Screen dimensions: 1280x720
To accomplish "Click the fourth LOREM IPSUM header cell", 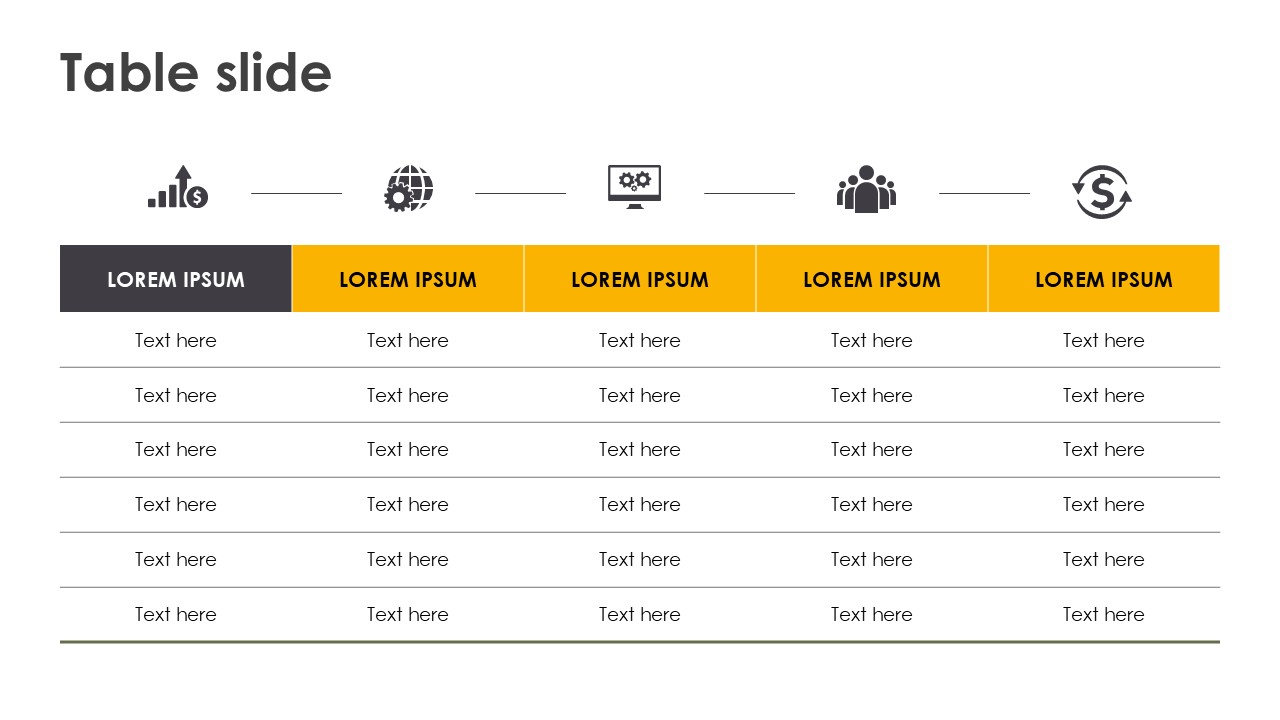I will point(872,279).
